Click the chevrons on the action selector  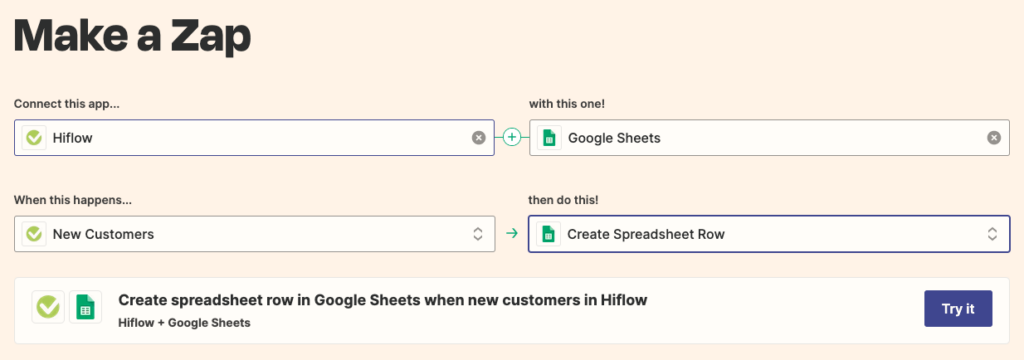pos(992,234)
